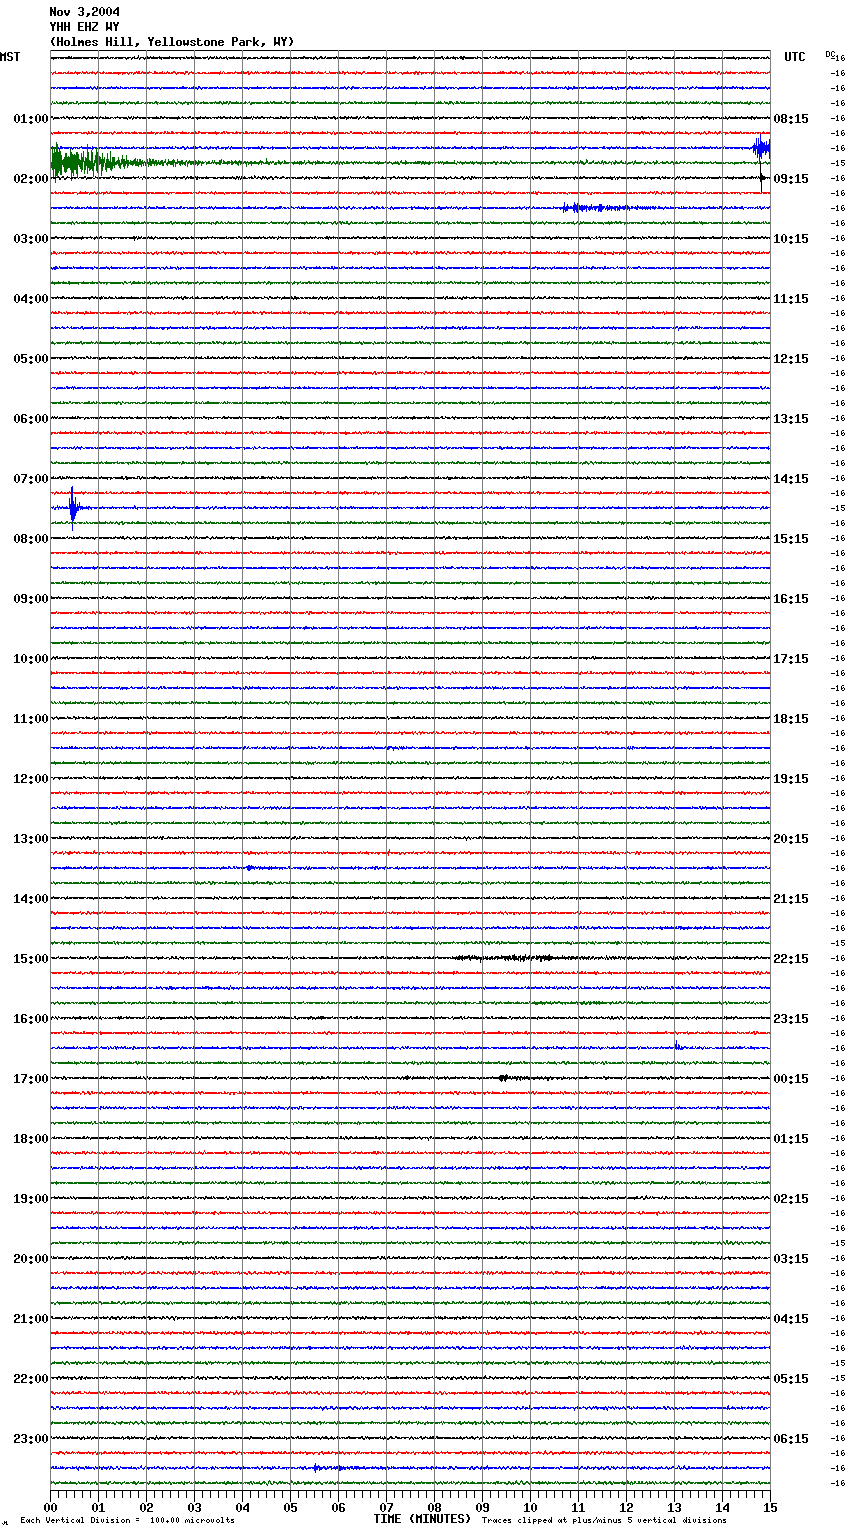Click the '23:15' UTC label
This screenshot has width=850, height=1534.
pos(791,1019)
